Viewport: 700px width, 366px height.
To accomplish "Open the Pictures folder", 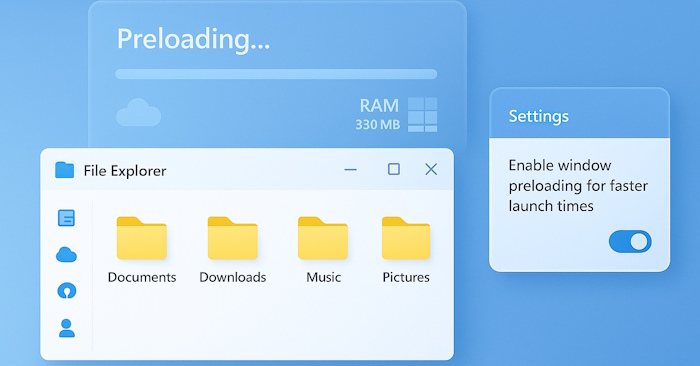I will (x=406, y=238).
